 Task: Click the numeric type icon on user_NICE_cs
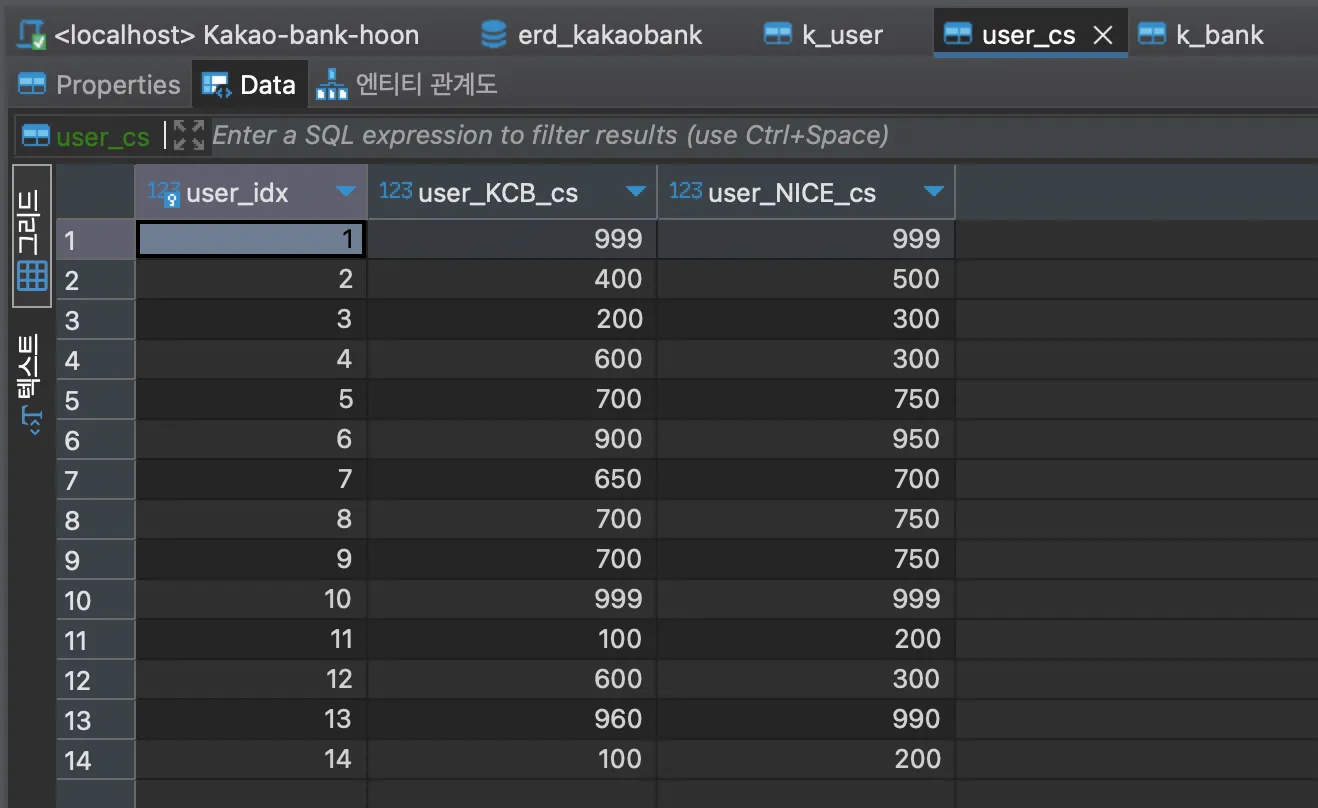[686, 191]
